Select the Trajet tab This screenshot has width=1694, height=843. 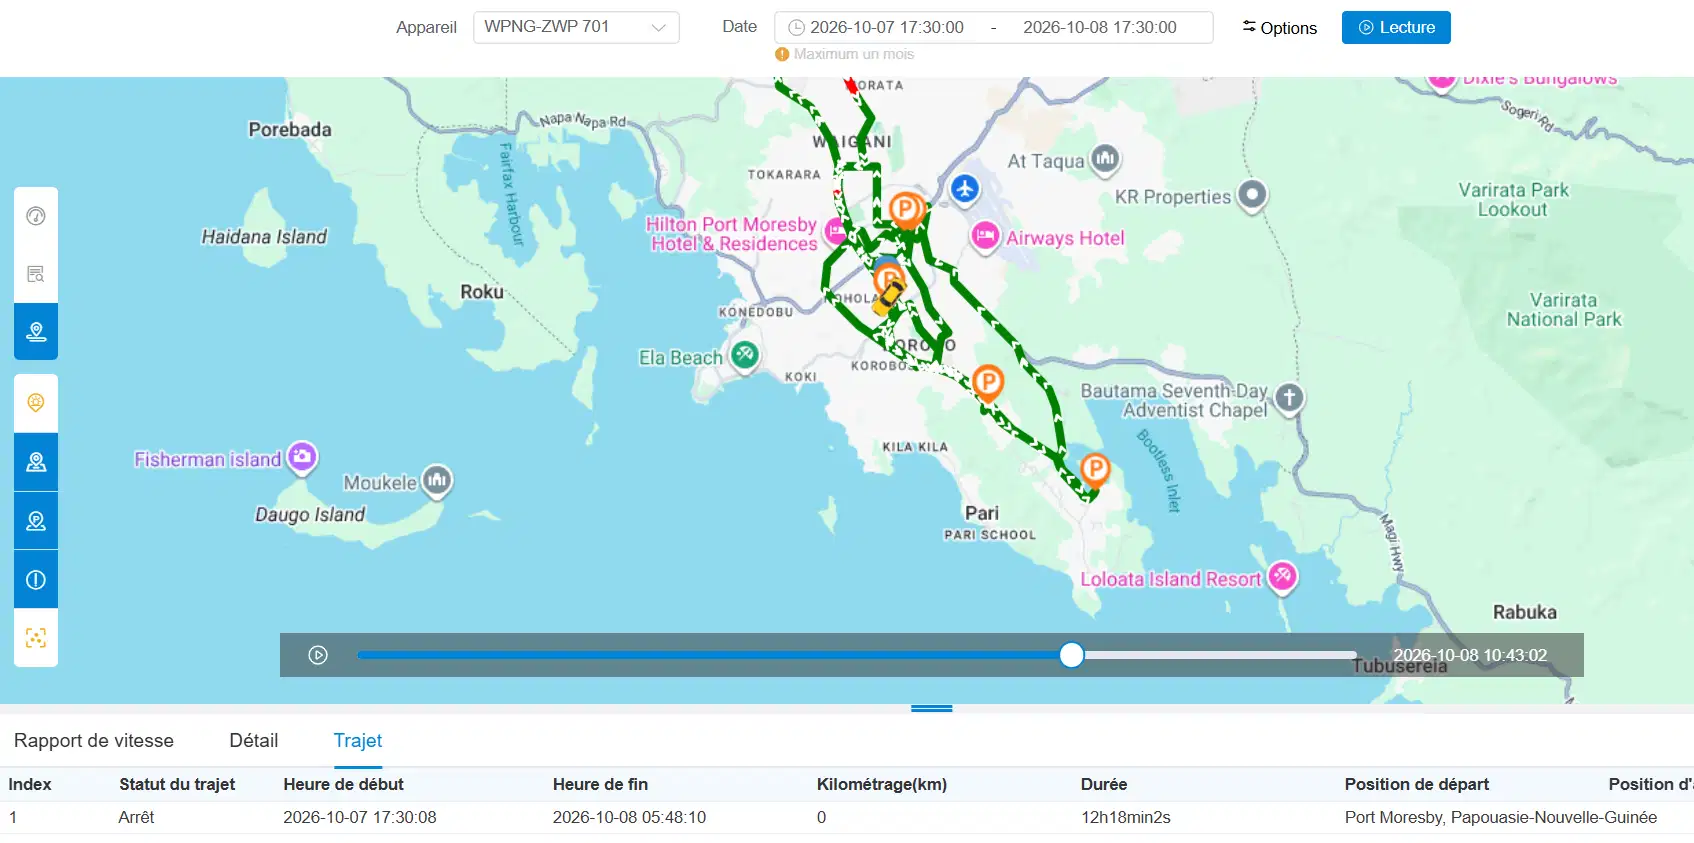[x=358, y=741]
